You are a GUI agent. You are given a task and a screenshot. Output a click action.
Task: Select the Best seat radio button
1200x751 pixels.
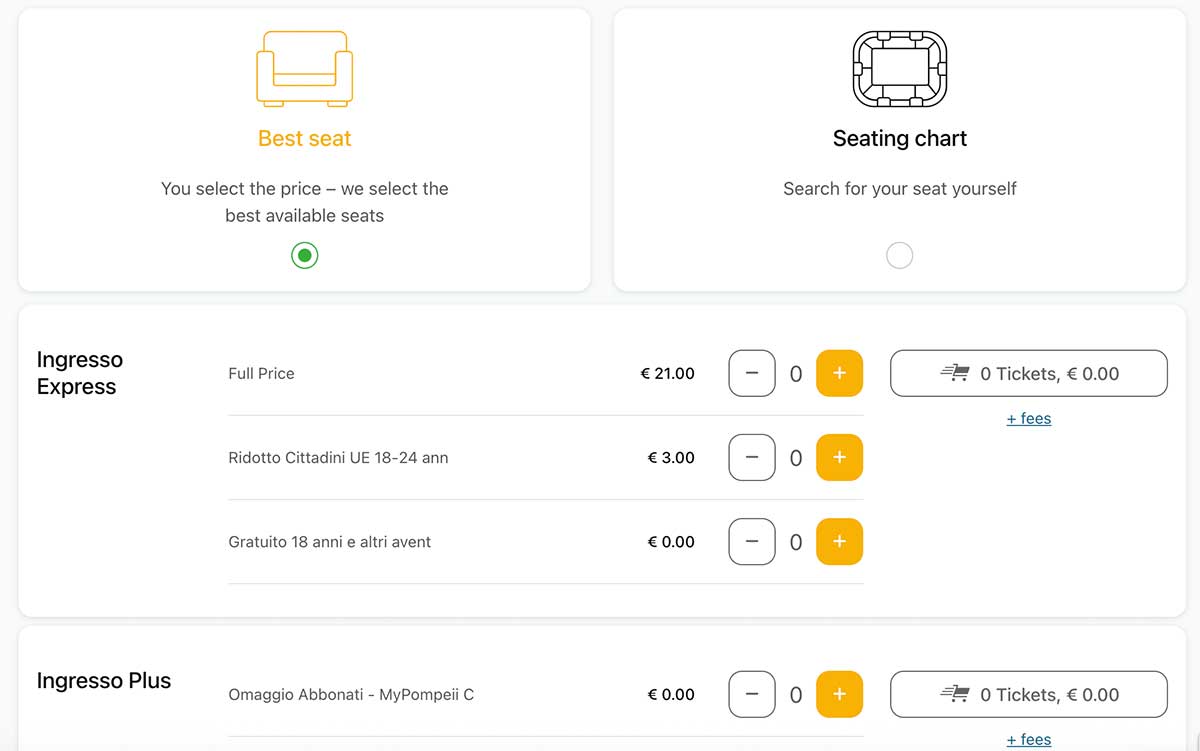[x=304, y=256]
